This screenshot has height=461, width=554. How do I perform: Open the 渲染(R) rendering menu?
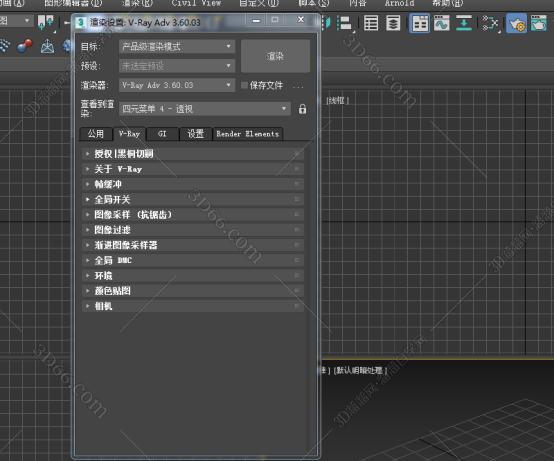(137, 3)
